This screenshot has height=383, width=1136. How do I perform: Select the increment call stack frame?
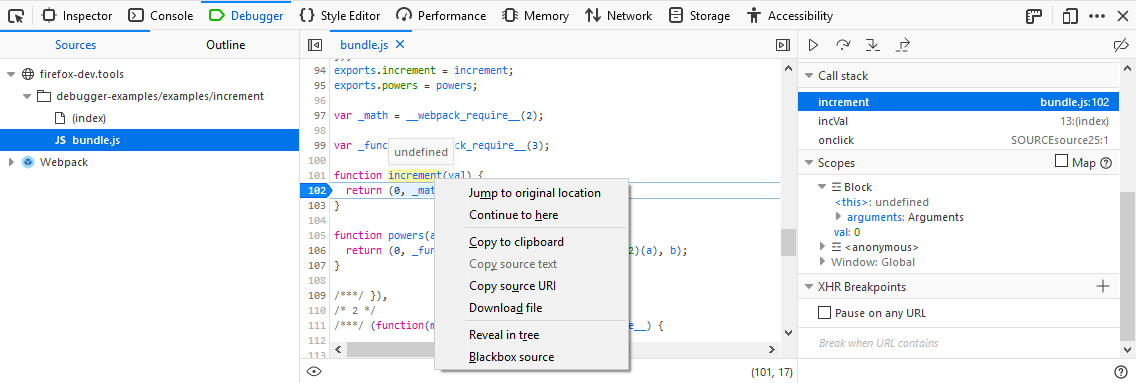959,102
